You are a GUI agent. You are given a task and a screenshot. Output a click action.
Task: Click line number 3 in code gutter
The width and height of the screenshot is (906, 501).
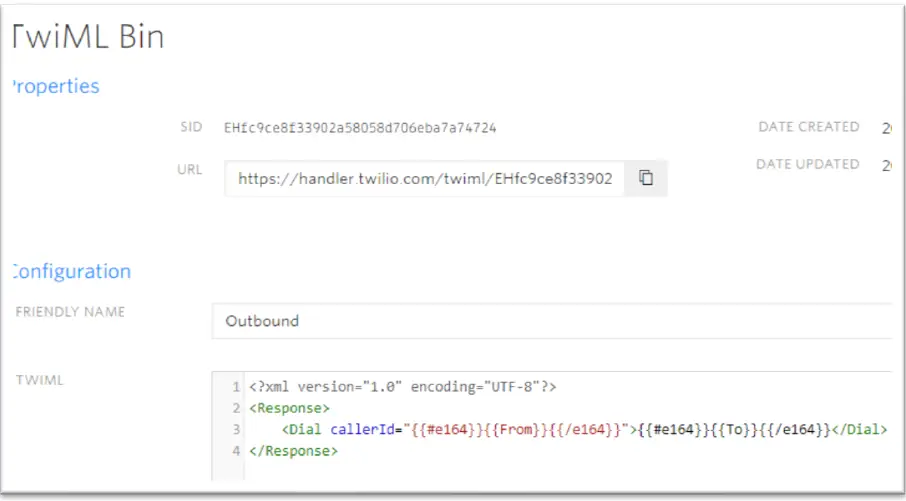tap(236, 429)
